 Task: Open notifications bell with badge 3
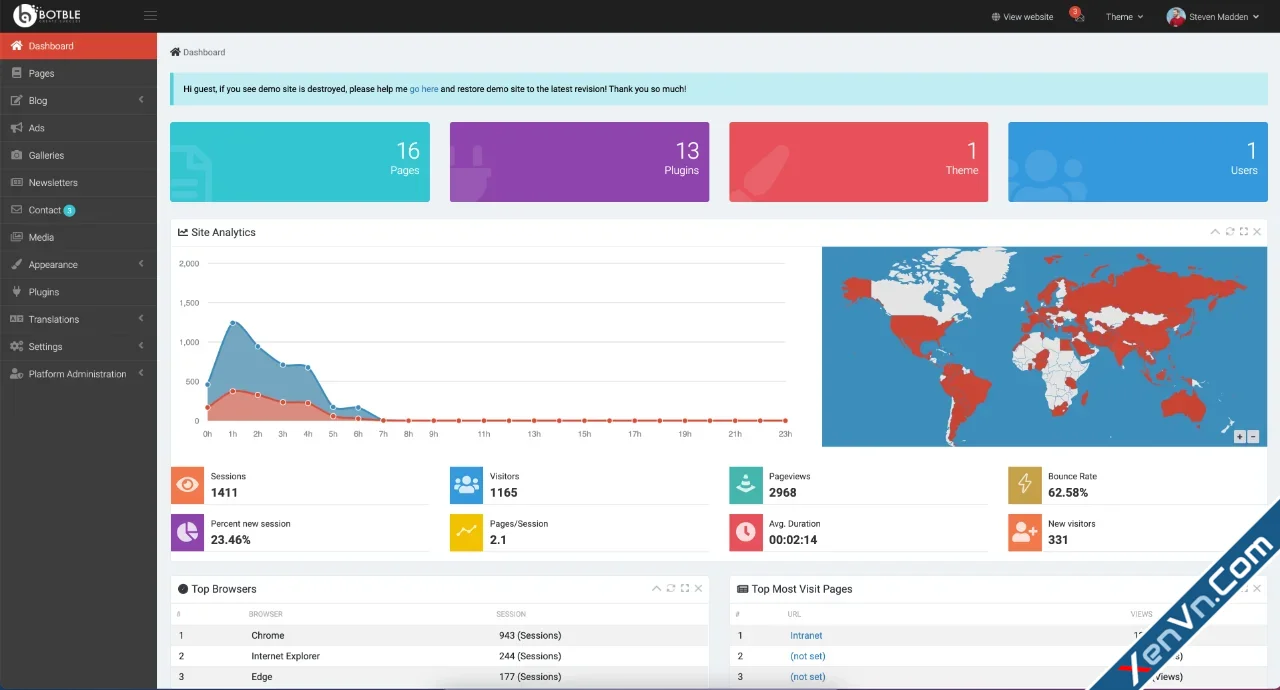click(1075, 16)
